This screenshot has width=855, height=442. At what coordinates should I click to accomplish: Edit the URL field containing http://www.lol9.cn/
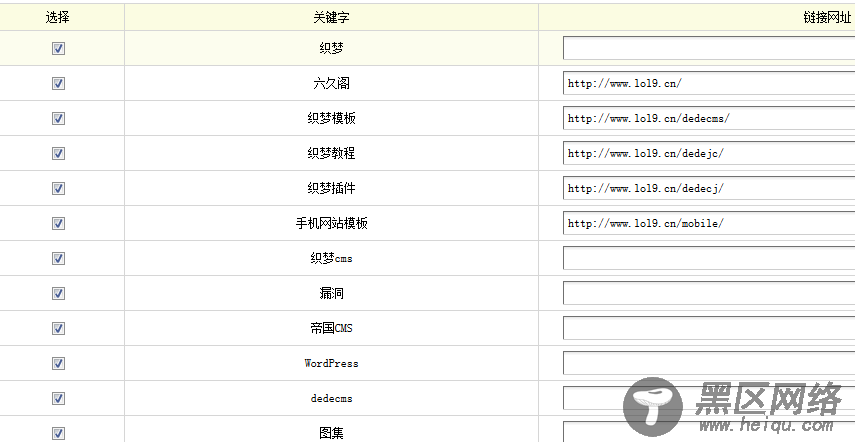(709, 83)
